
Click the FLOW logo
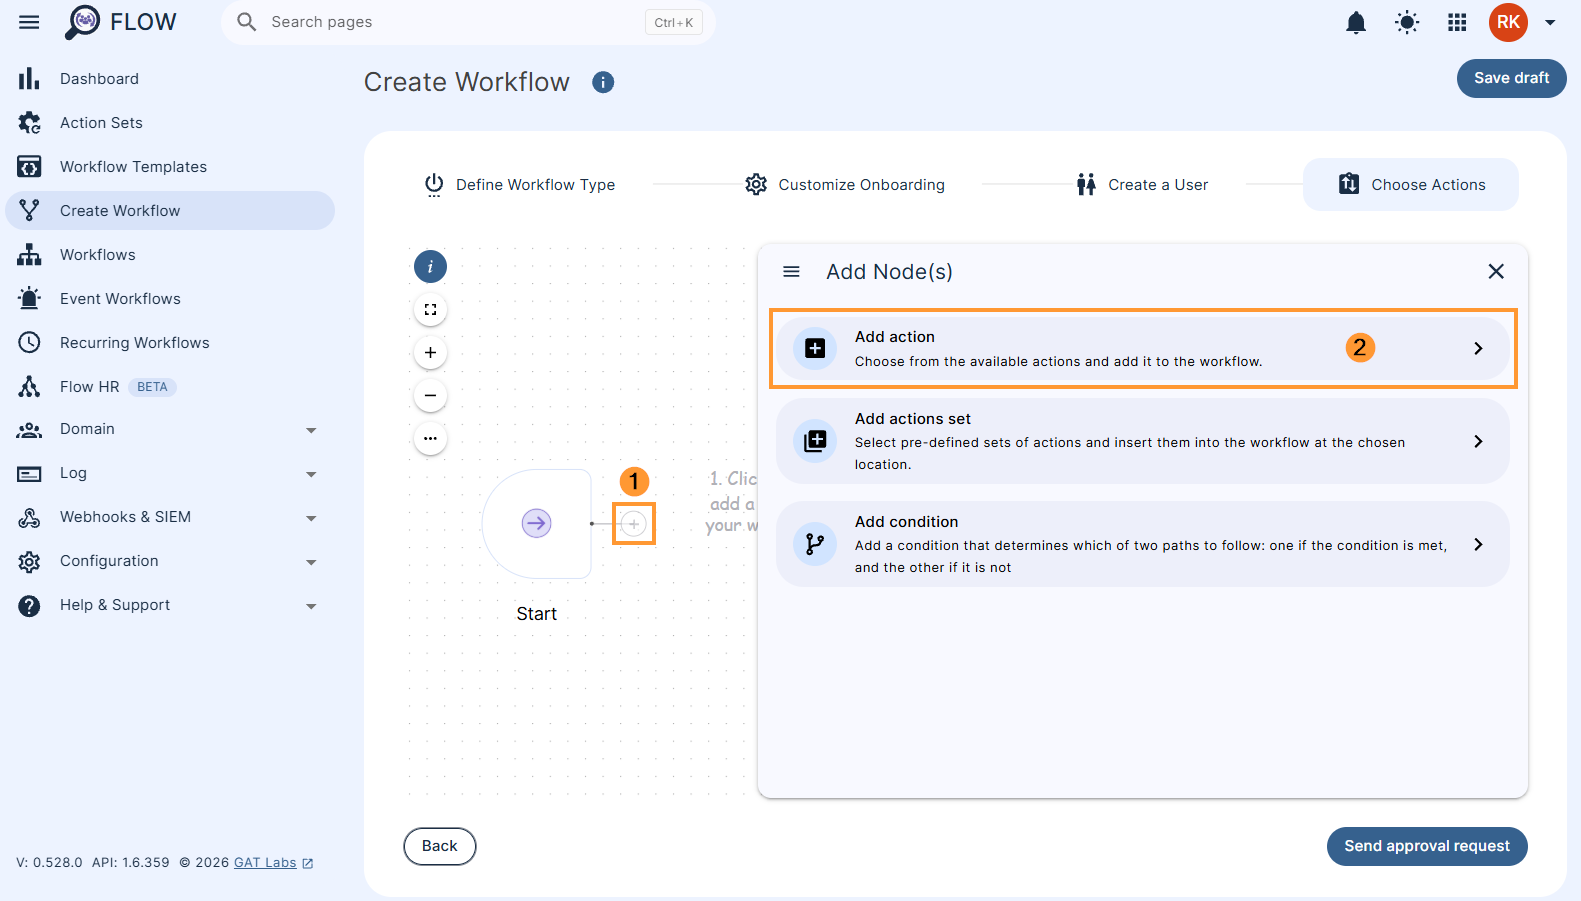click(x=120, y=22)
